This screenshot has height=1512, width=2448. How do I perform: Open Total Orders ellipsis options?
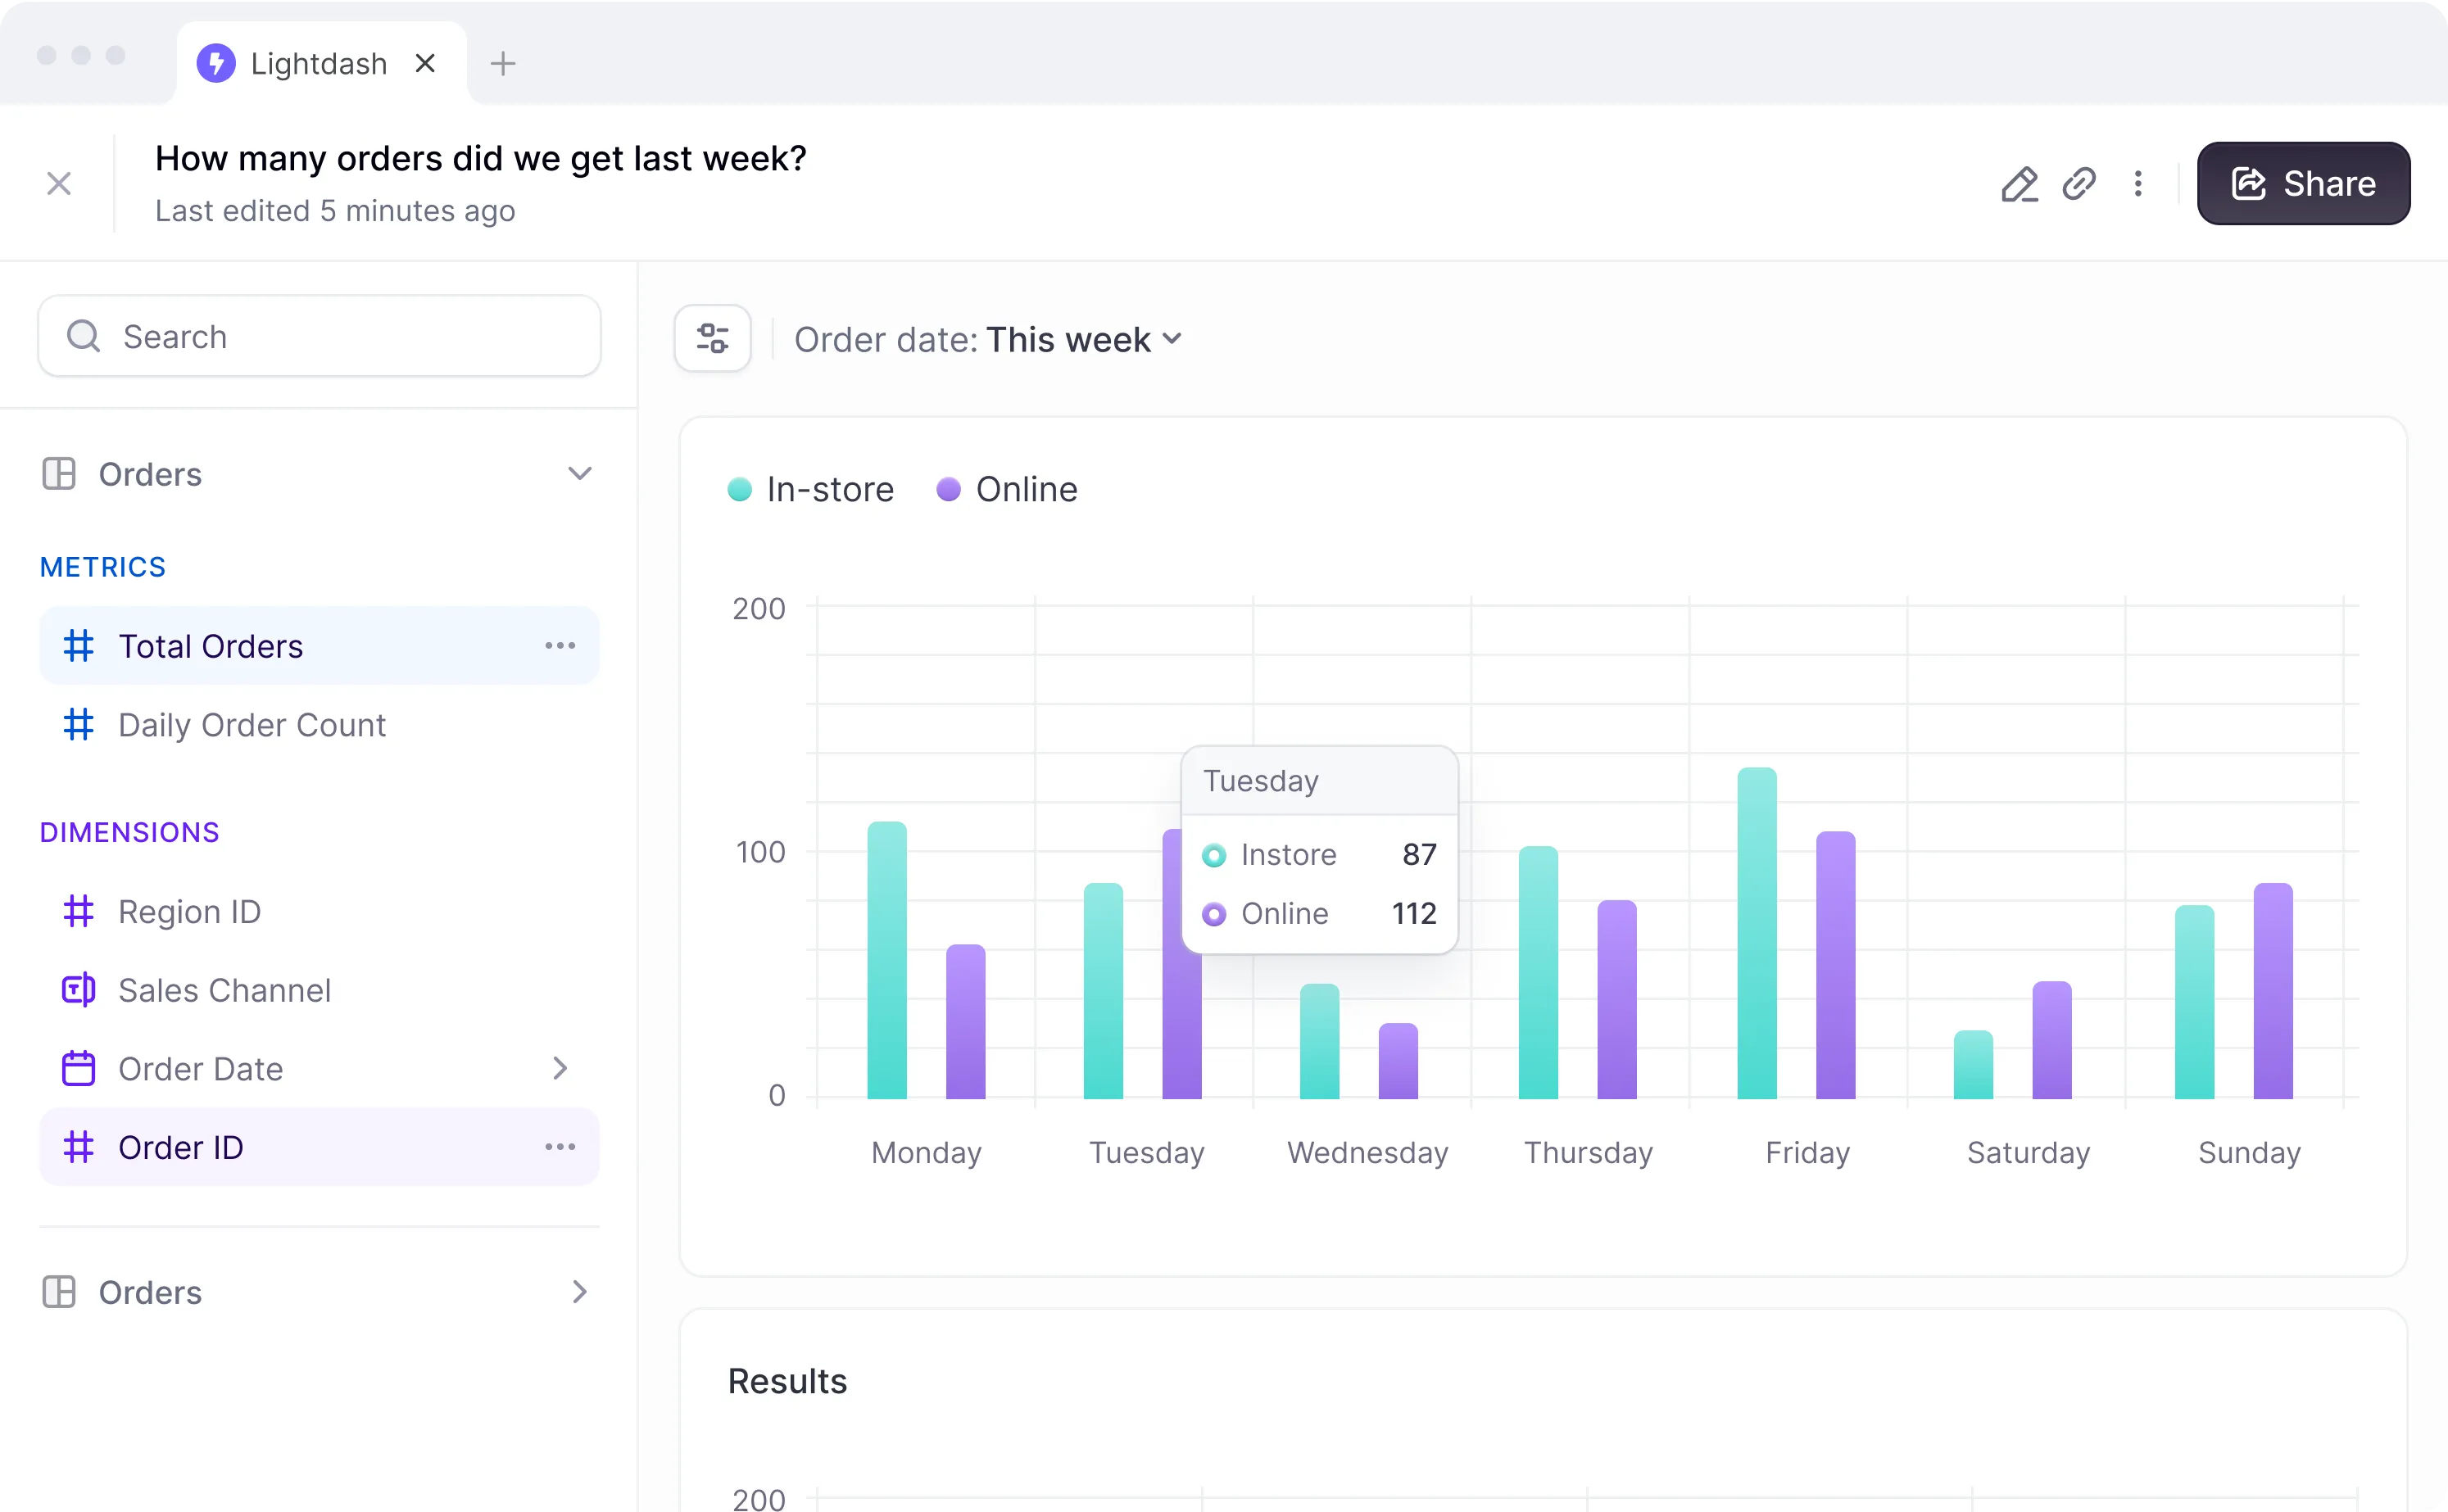[x=560, y=646]
